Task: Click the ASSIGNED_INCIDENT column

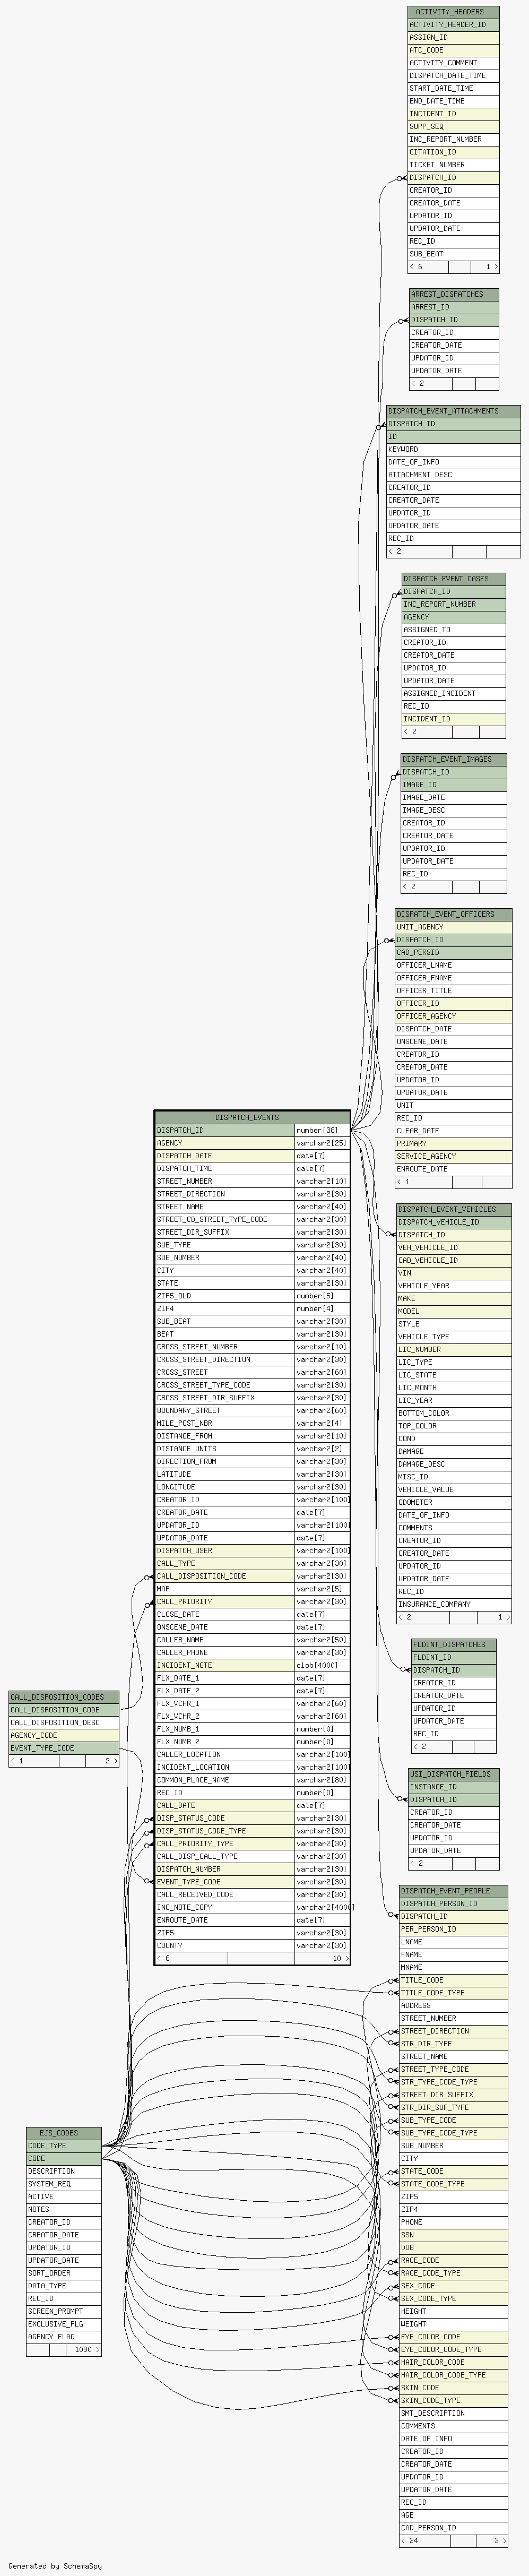Action: click(453, 693)
